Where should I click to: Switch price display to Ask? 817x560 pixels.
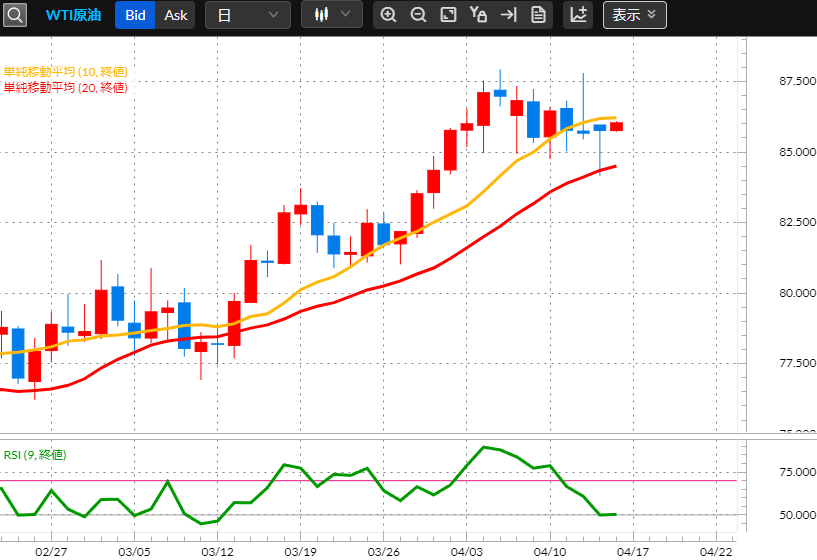click(176, 15)
